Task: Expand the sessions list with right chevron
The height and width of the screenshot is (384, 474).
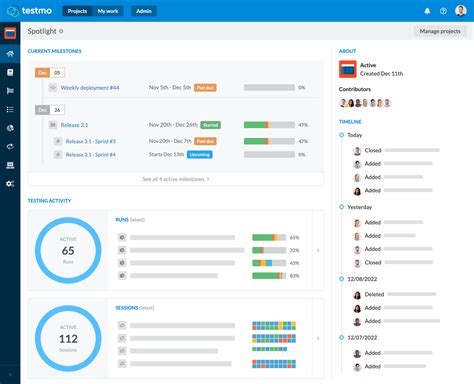Action: [318, 338]
